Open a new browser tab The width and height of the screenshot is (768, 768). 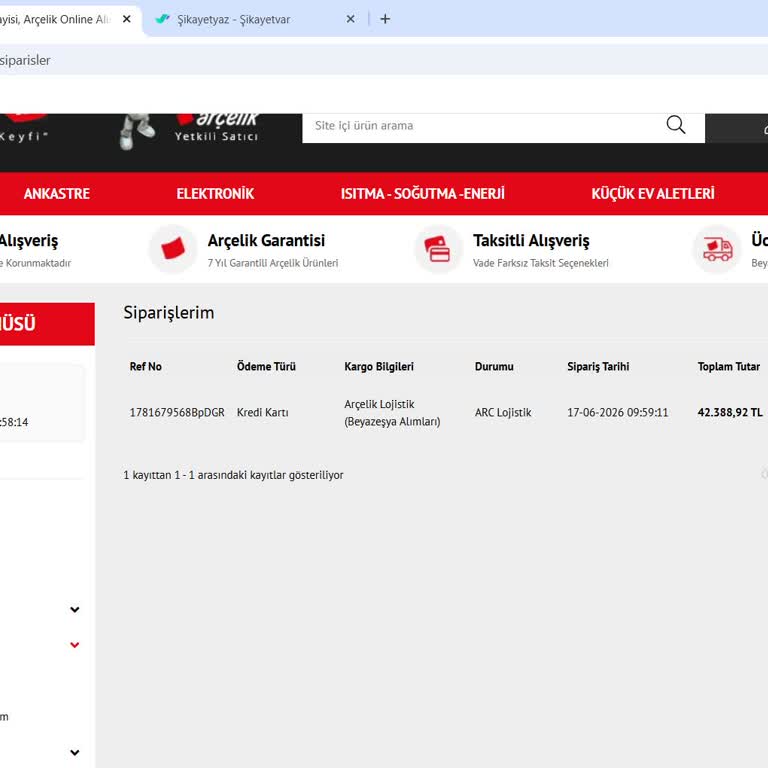coord(385,19)
